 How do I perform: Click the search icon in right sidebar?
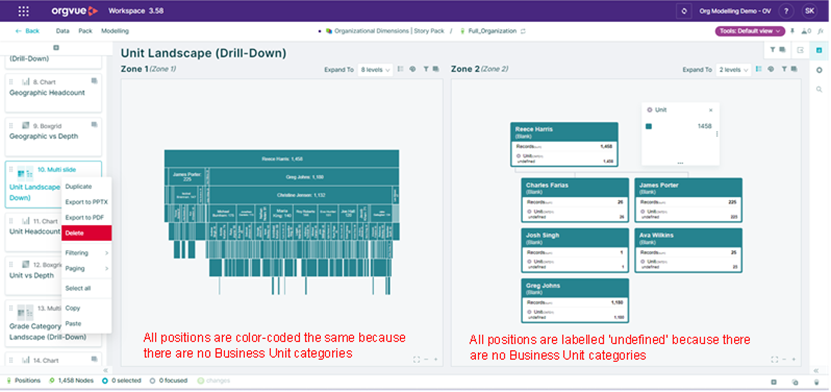(819, 90)
